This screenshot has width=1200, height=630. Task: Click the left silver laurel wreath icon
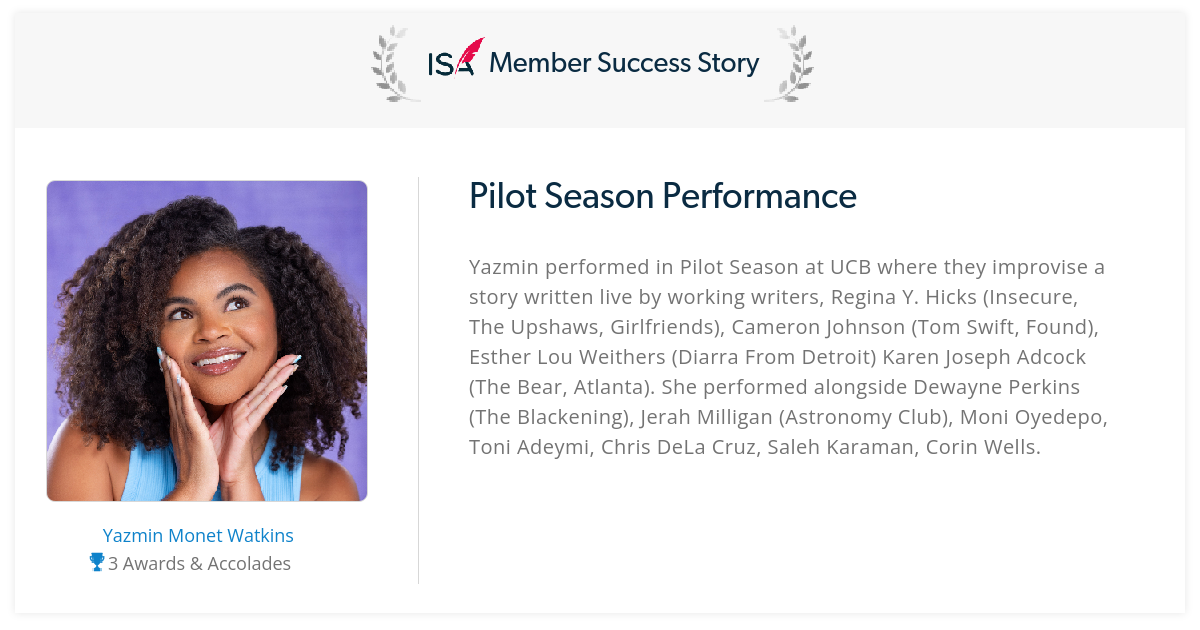pos(396,64)
